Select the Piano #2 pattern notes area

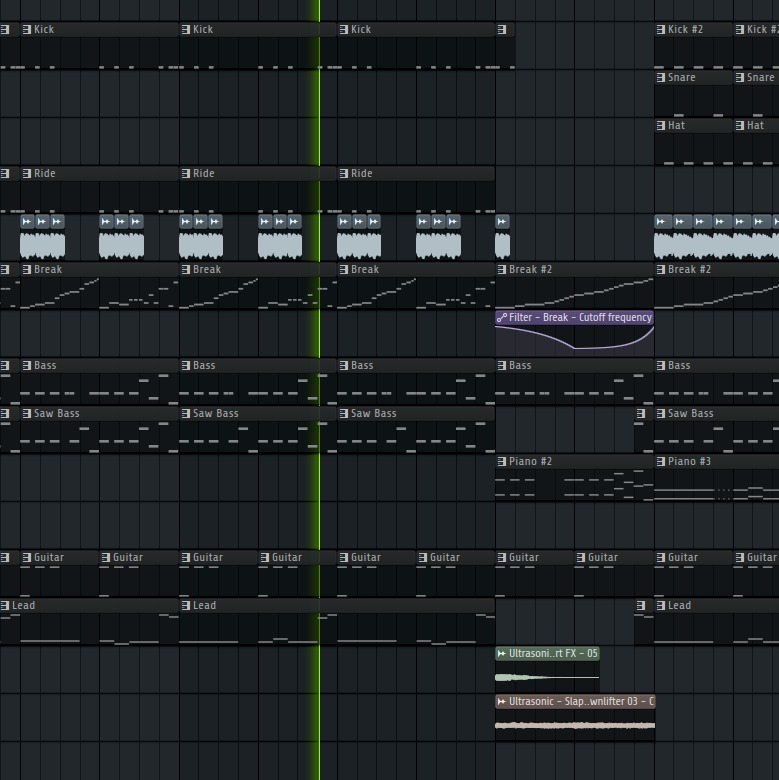pyautogui.click(x=575, y=485)
